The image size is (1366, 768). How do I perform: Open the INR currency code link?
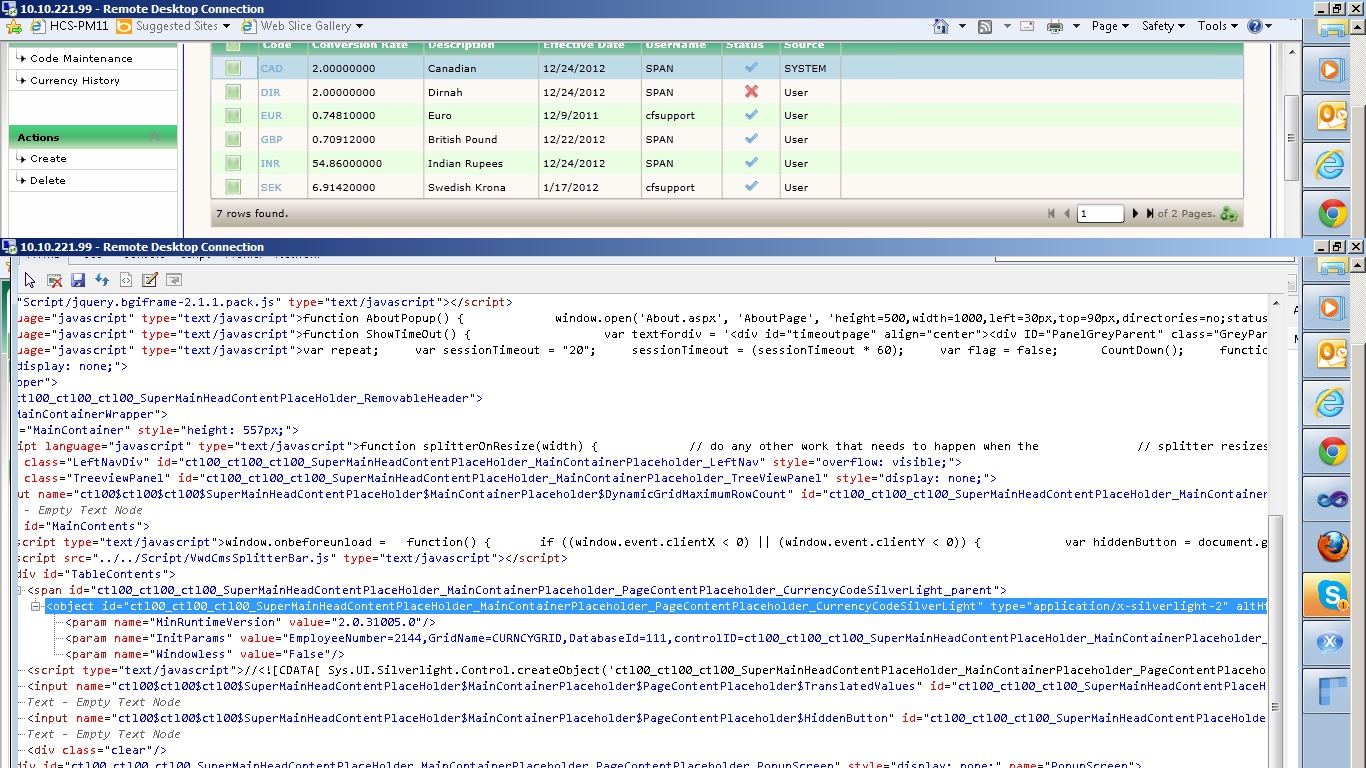pos(270,164)
